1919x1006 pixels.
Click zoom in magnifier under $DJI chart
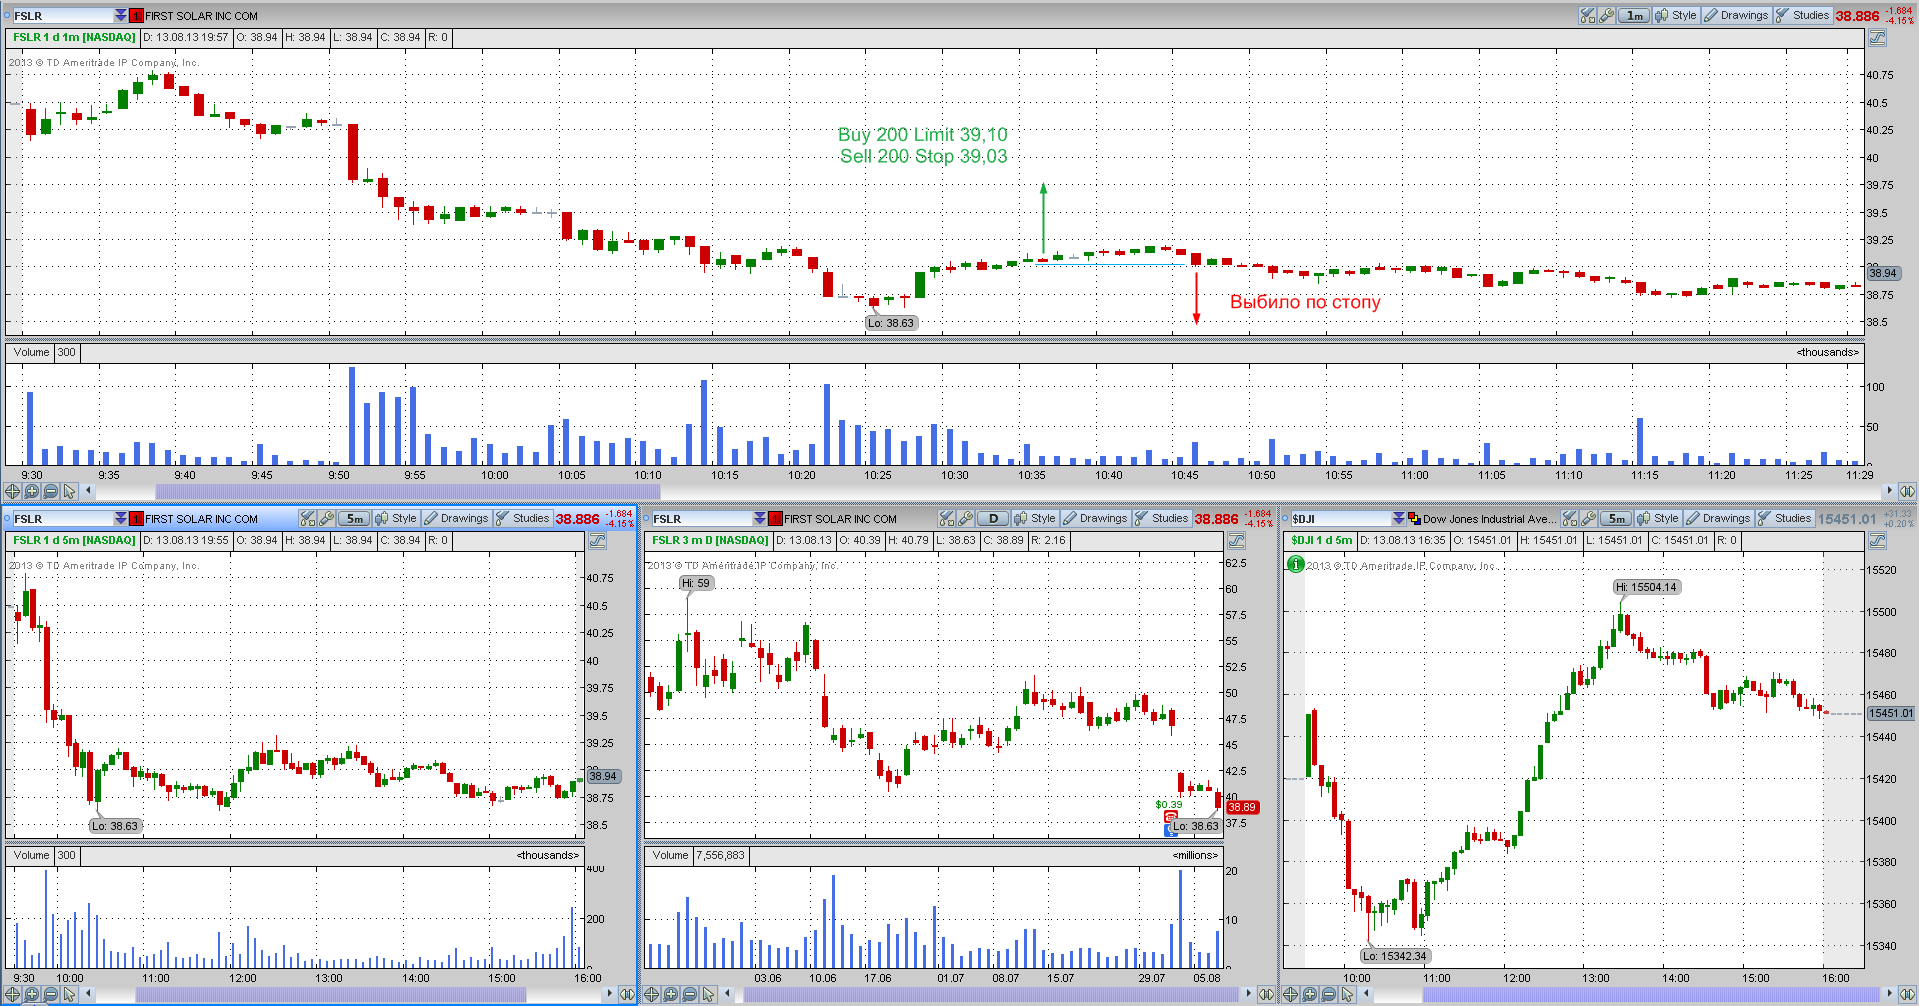(1310, 994)
